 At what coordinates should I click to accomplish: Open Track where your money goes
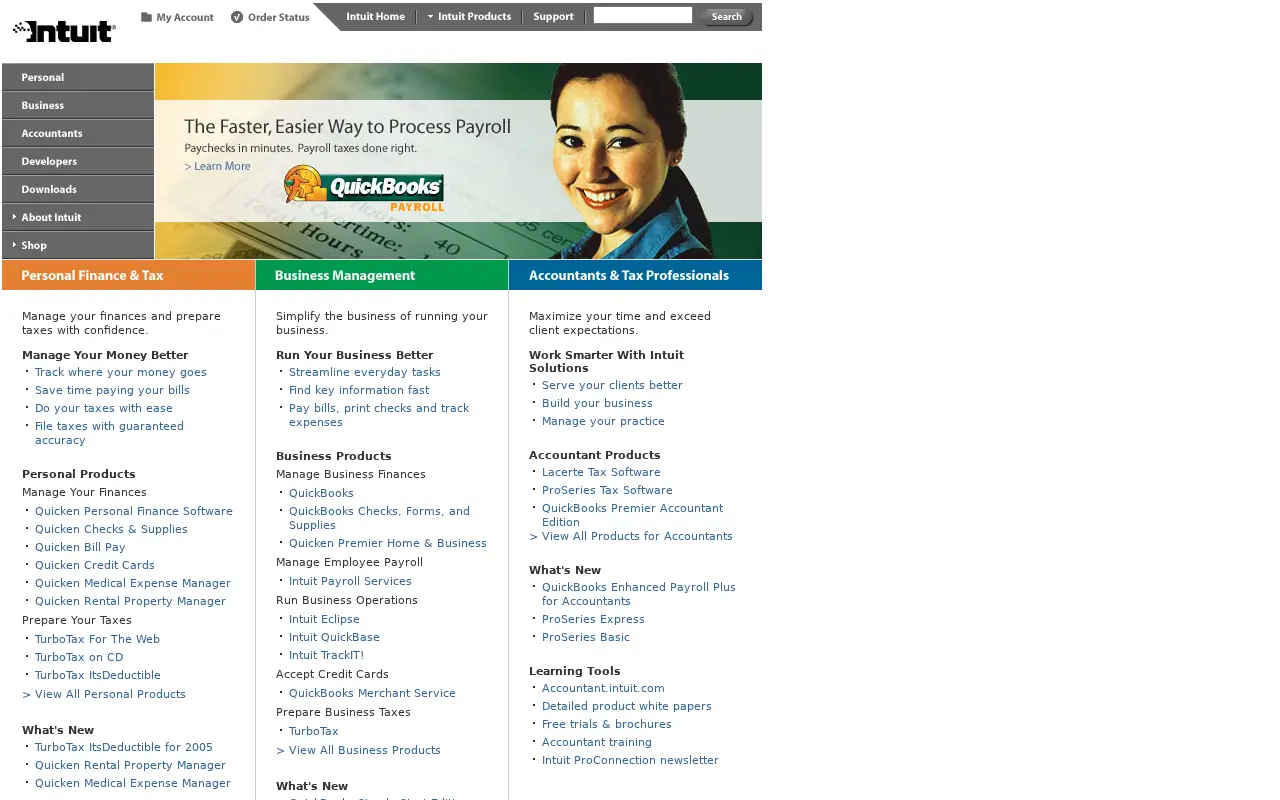tap(121, 372)
